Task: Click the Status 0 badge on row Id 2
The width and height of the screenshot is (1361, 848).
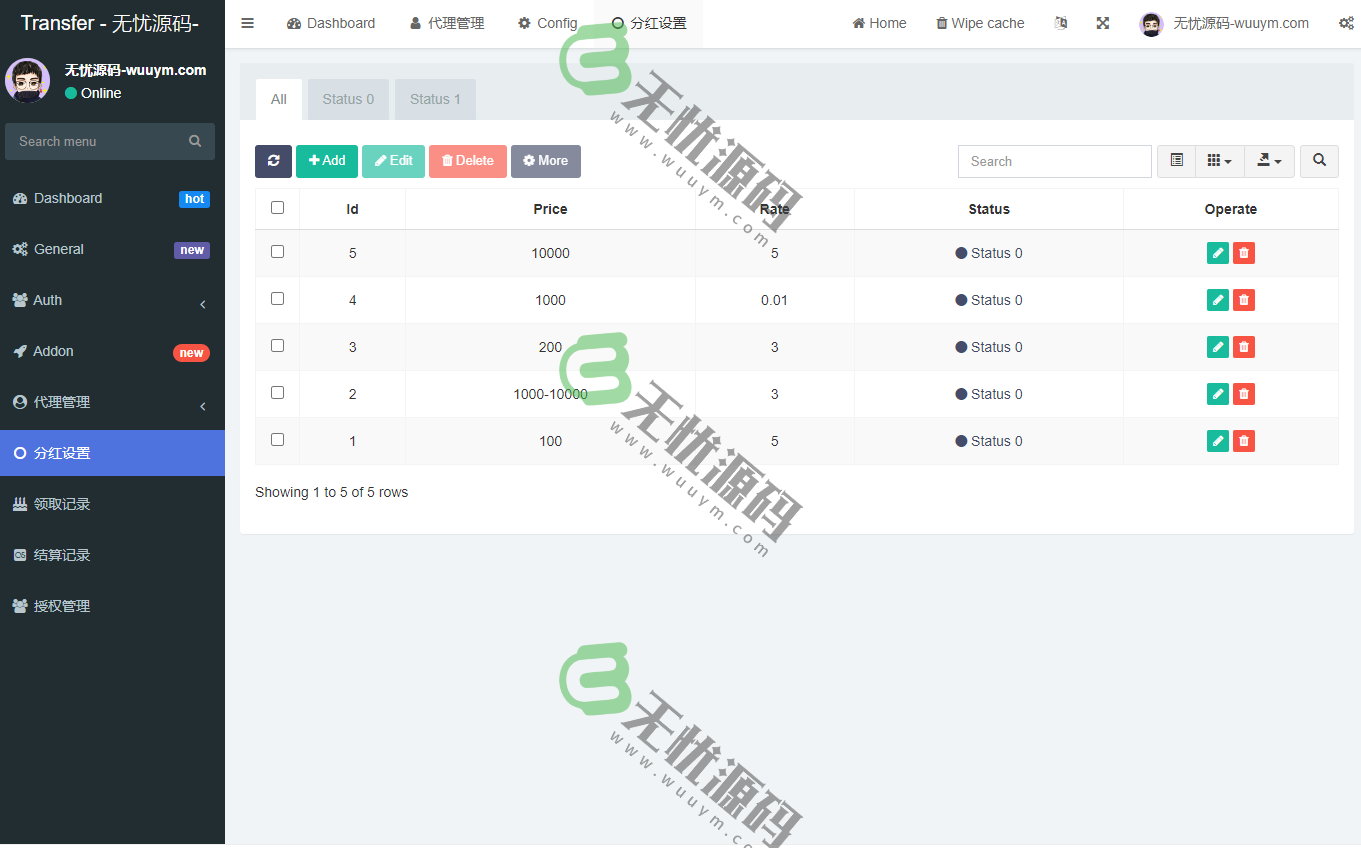Action: pyautogui.click(x=988, y=393)
